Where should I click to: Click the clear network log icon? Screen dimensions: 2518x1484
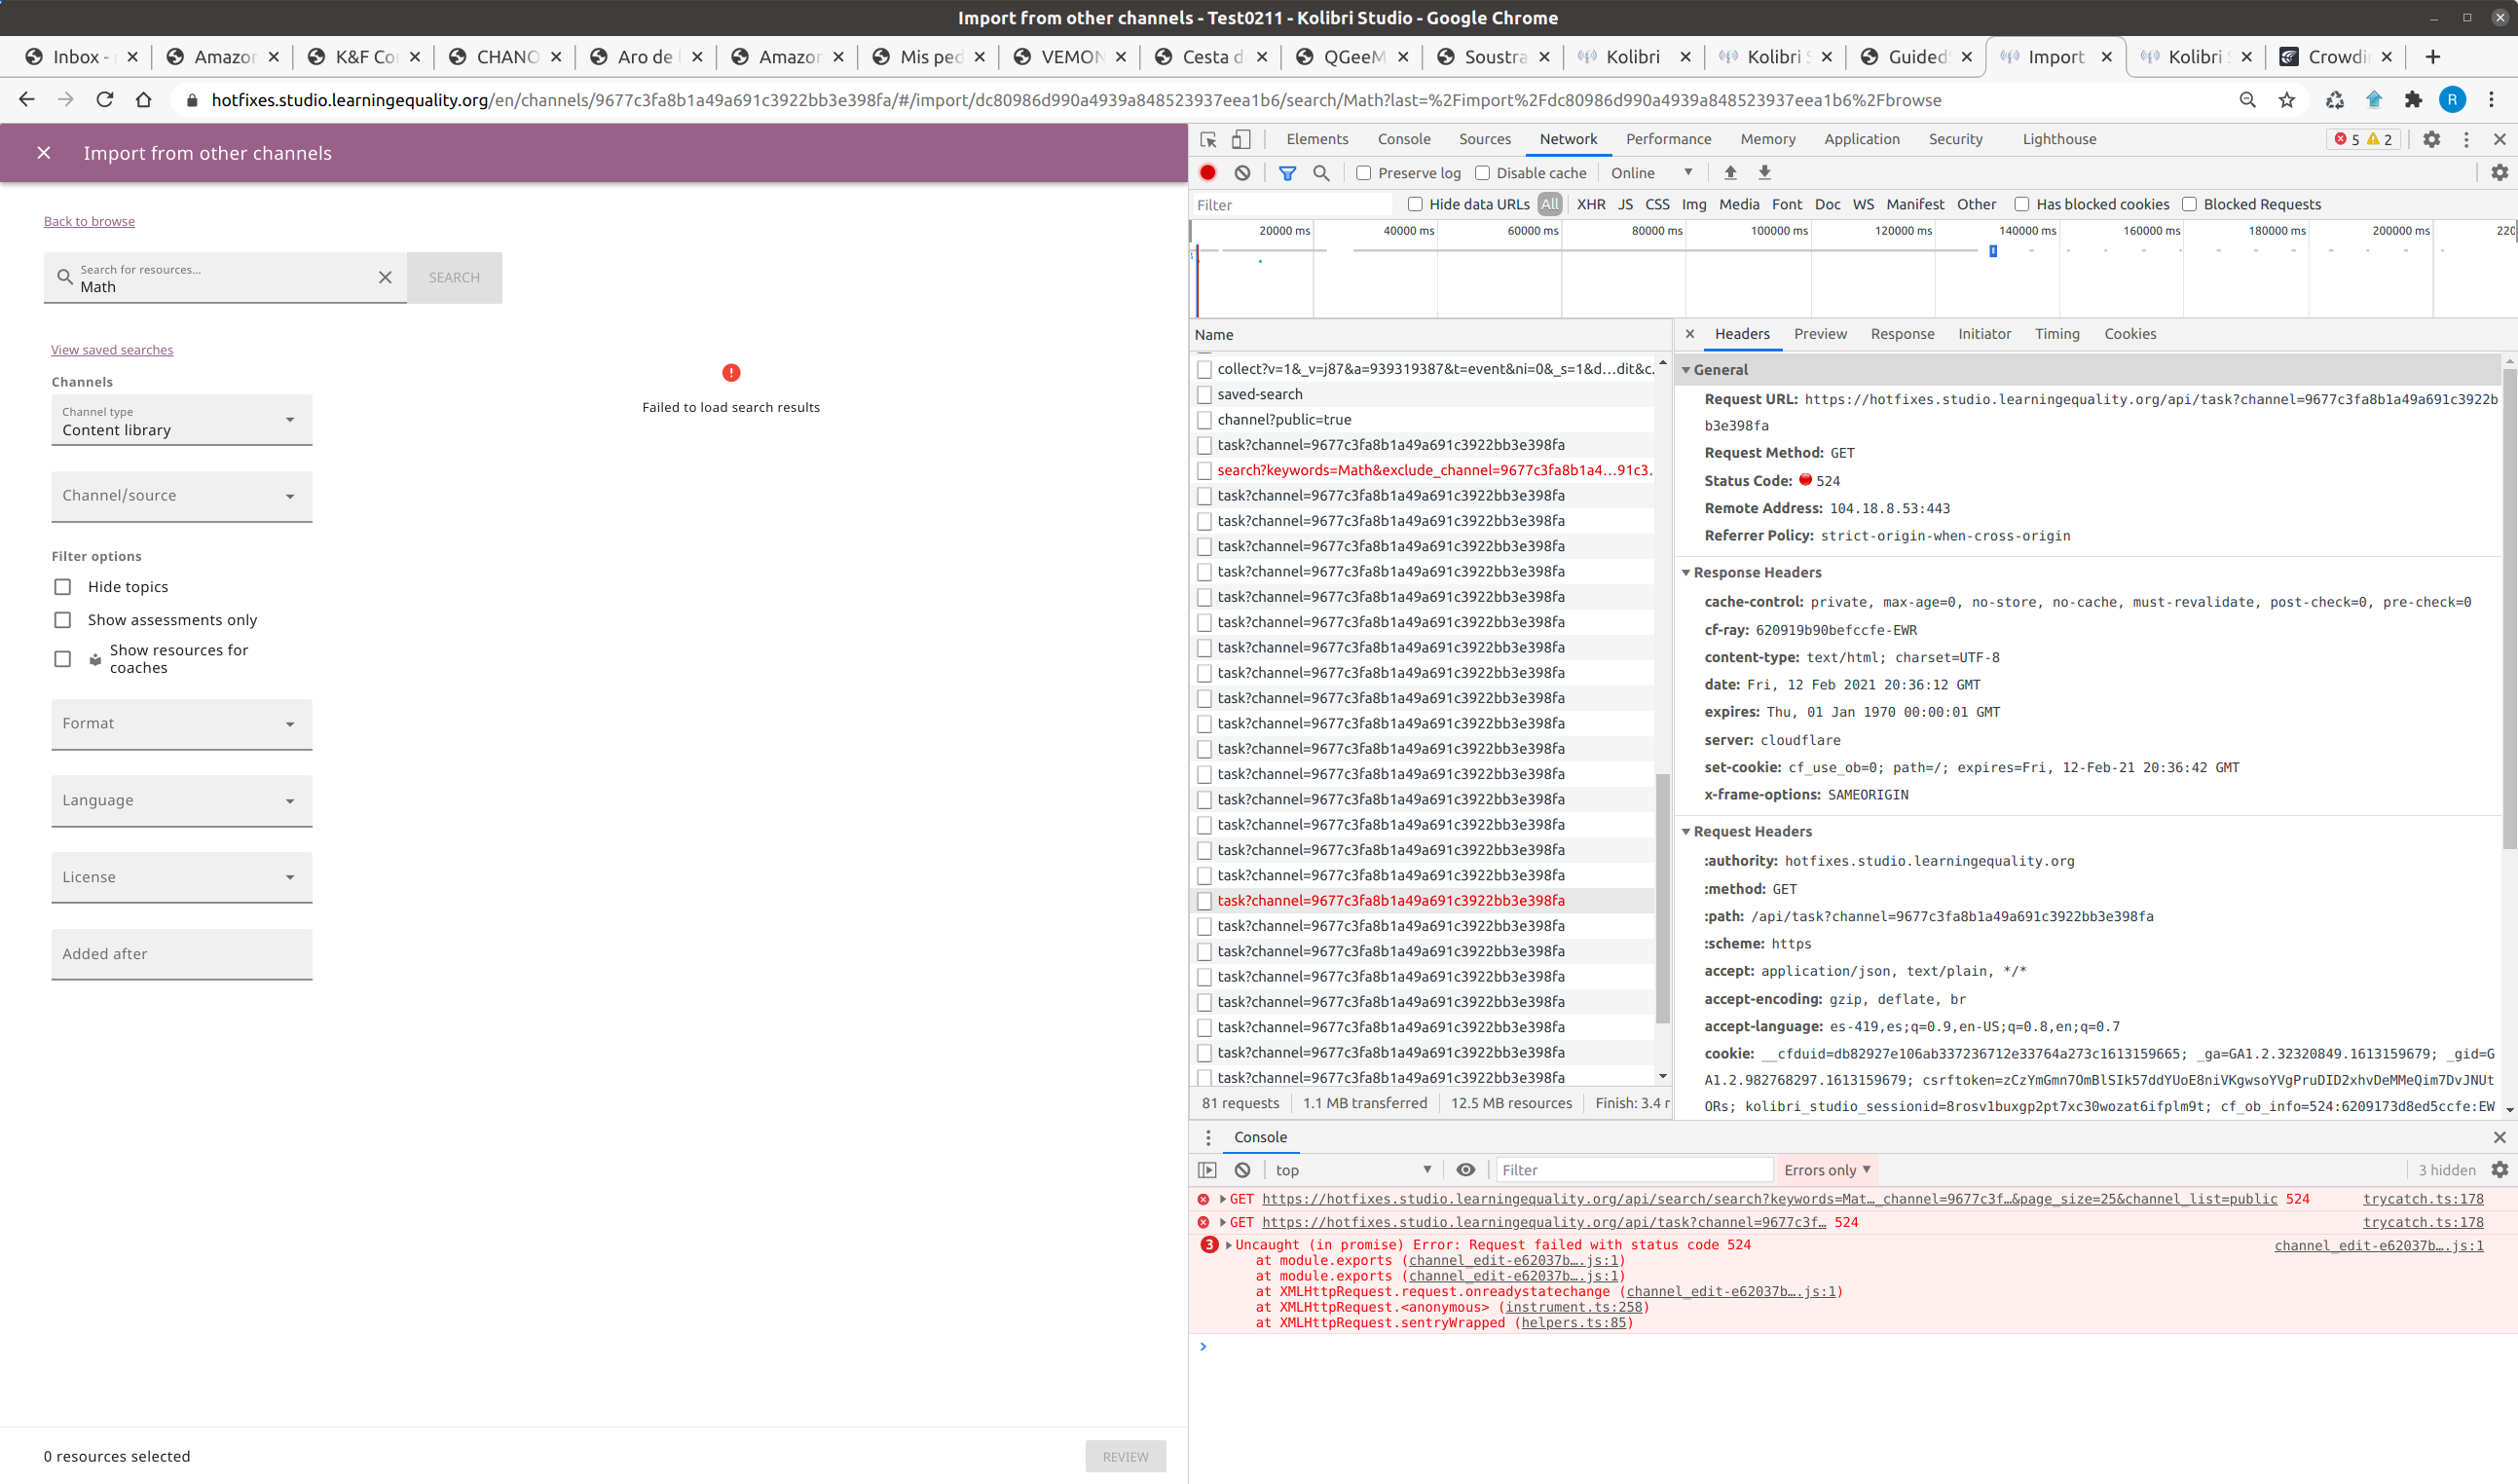coord(1242,173)
